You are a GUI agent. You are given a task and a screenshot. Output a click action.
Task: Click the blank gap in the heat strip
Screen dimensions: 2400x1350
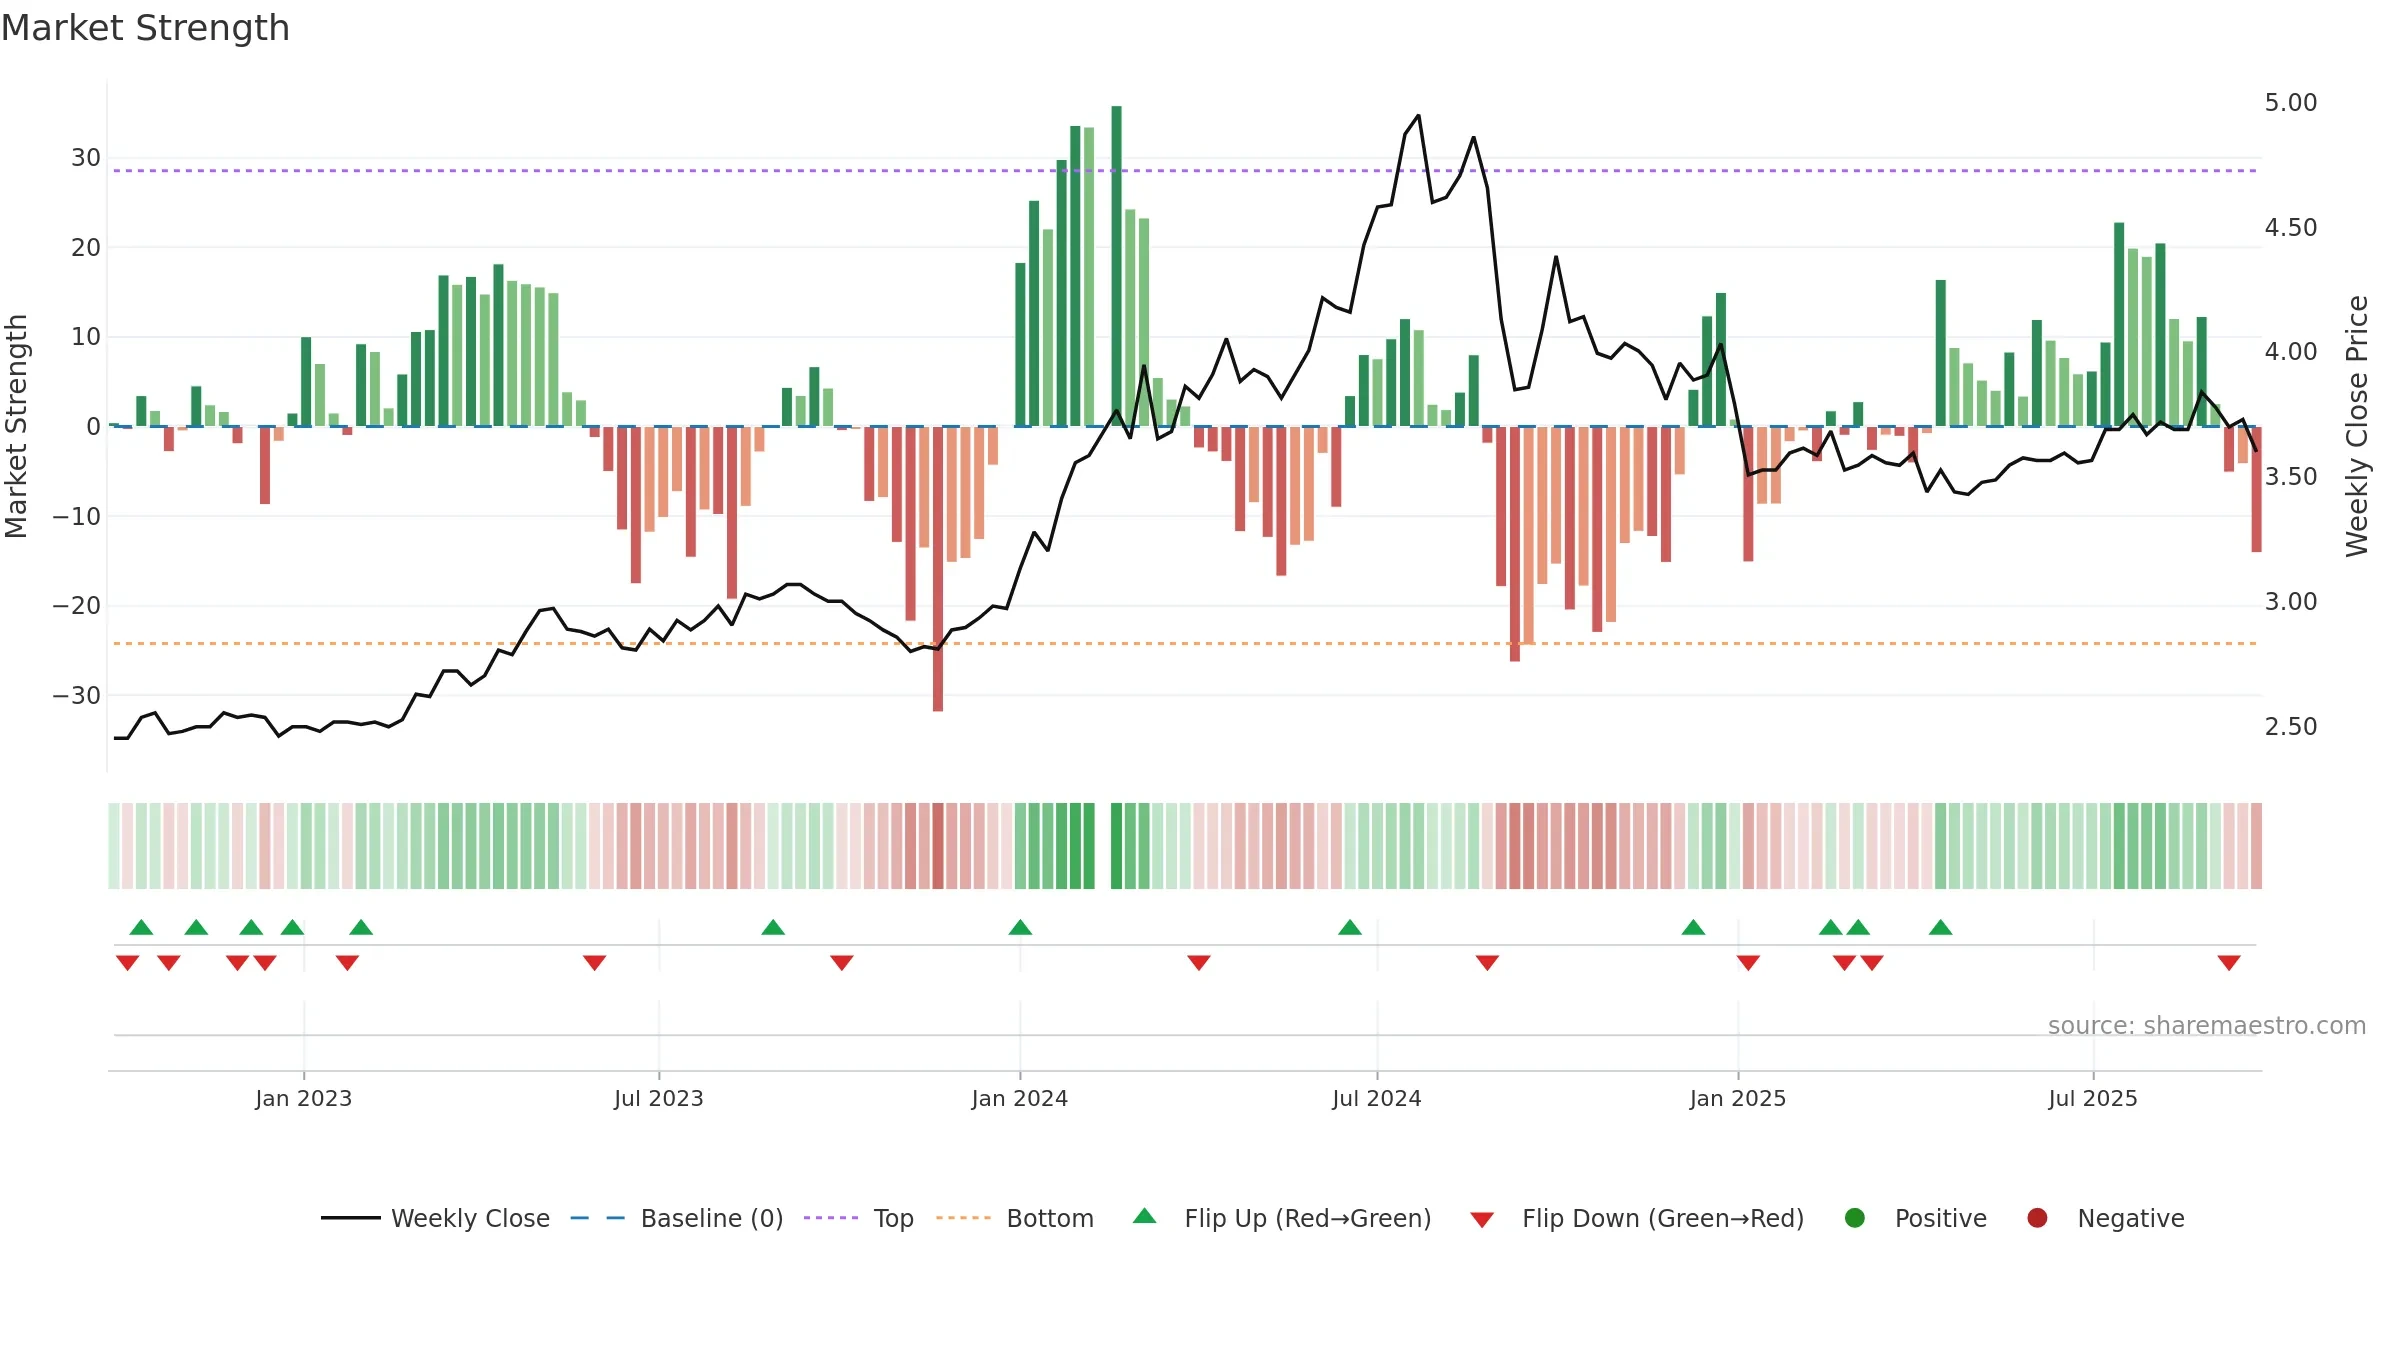click(x=1103, y=846)
